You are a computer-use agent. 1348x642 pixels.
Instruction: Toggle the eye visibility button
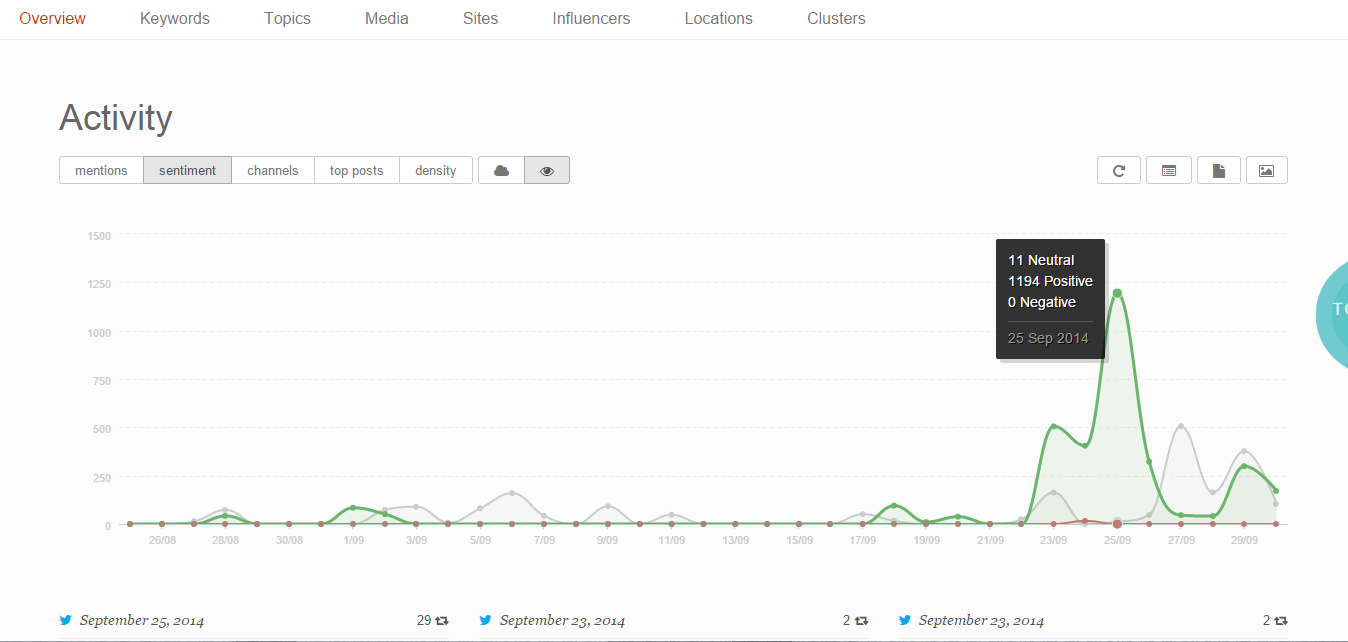[547, 170]
